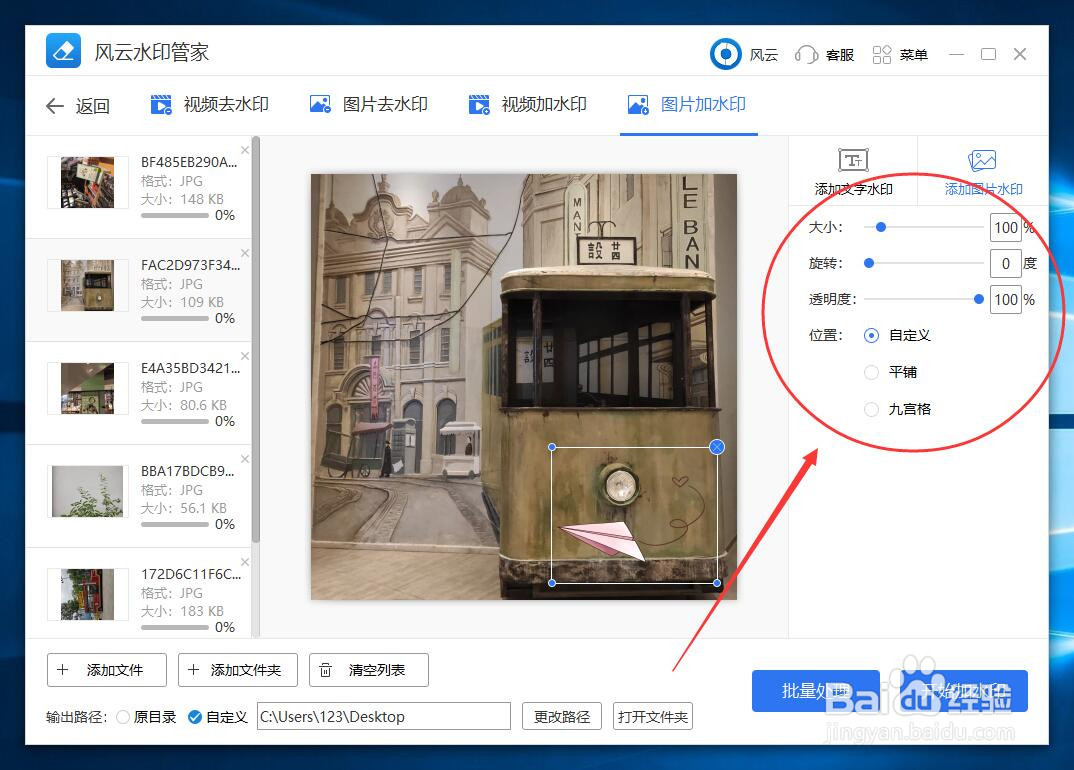Viewport: 1074px width, 770px height.
Task: Delete the BF485EB290A file from the list
Action: click(245, 148)
